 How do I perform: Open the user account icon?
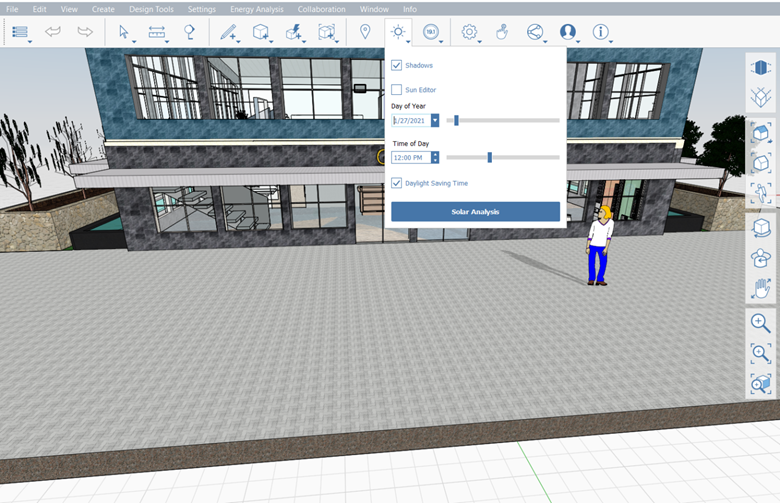tap(568, 32)
